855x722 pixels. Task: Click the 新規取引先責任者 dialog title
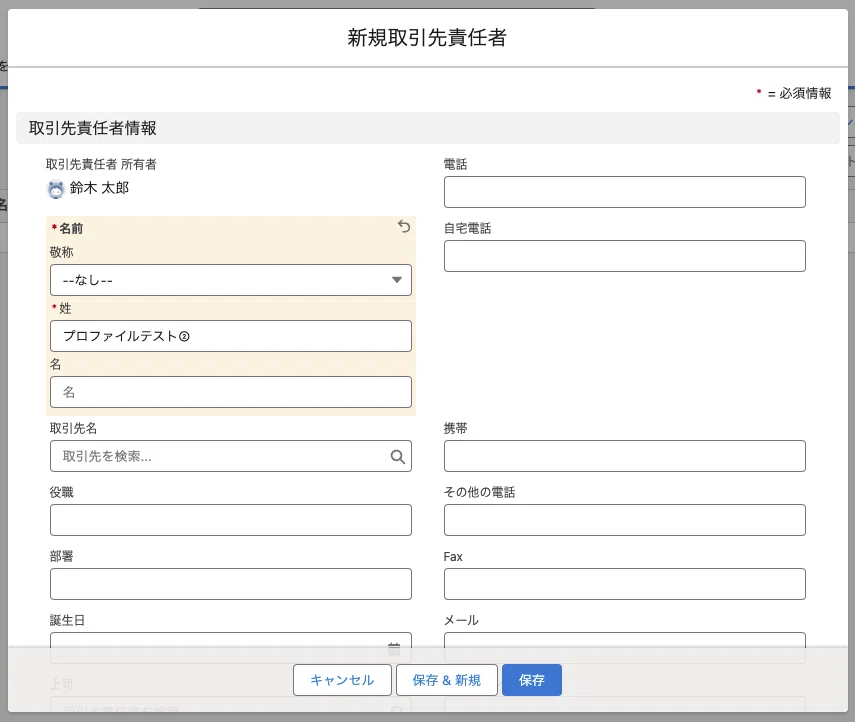pyautogui.click(x=428, y=38)
